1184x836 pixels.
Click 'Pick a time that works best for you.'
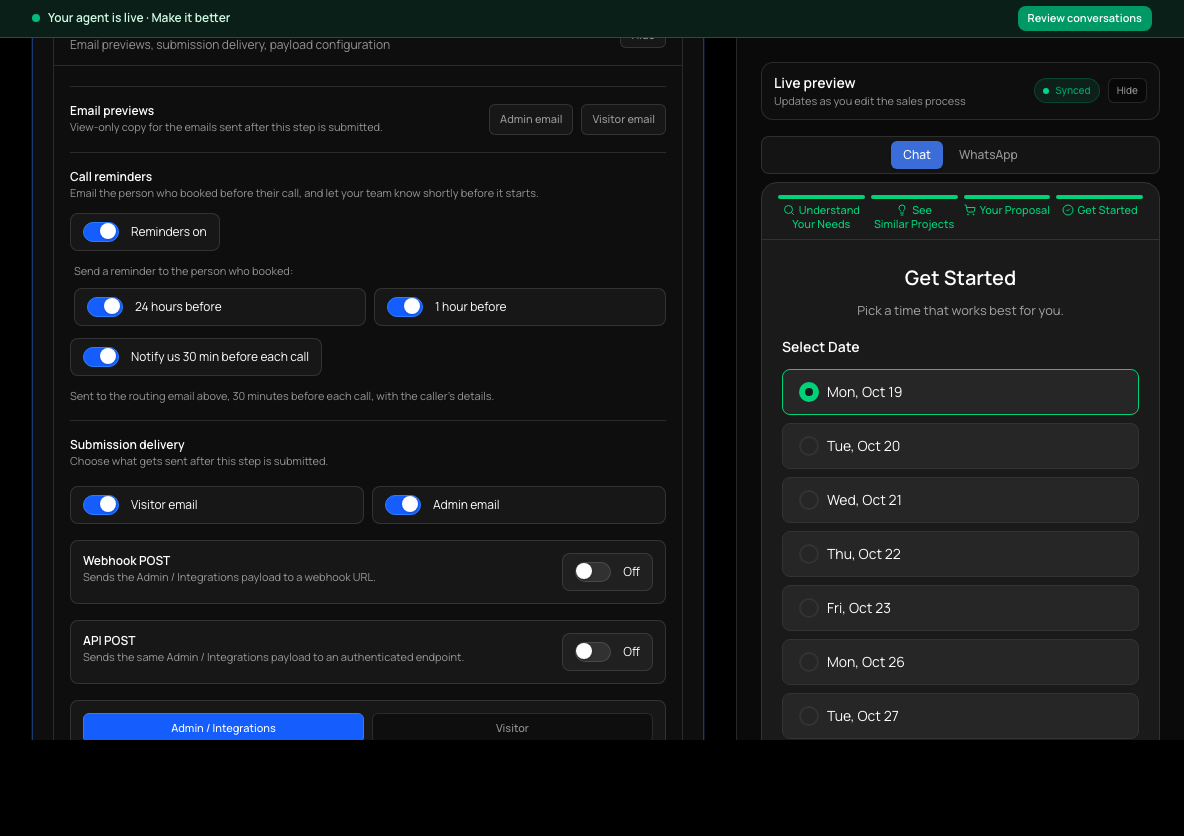(x=960, y=310)
